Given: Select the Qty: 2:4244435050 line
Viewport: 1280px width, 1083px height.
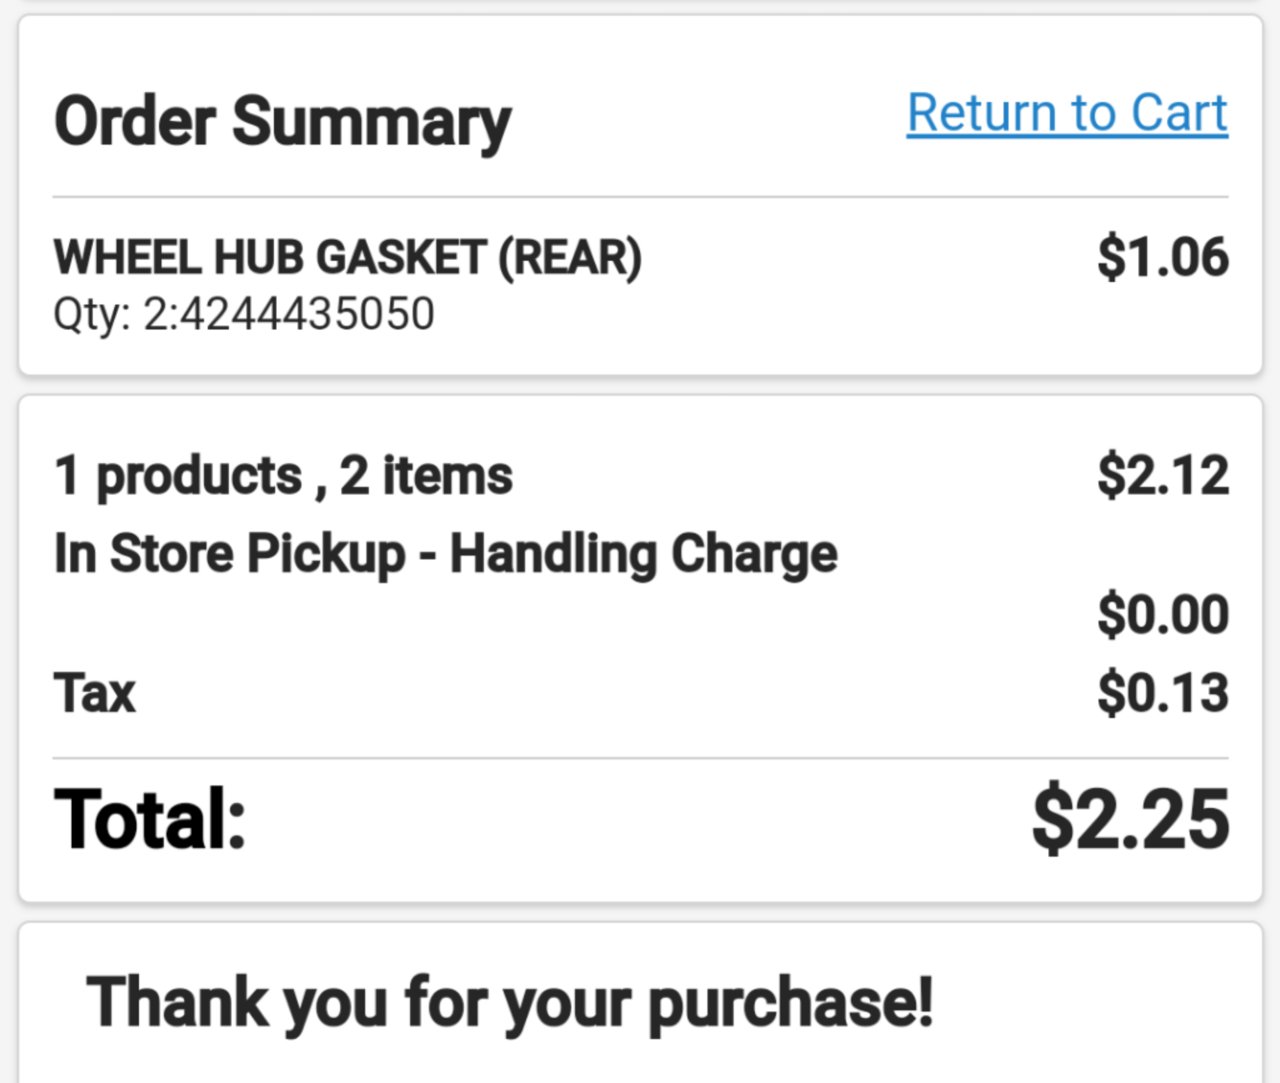Looking at the screenshot, I should (x=244, y=314).
